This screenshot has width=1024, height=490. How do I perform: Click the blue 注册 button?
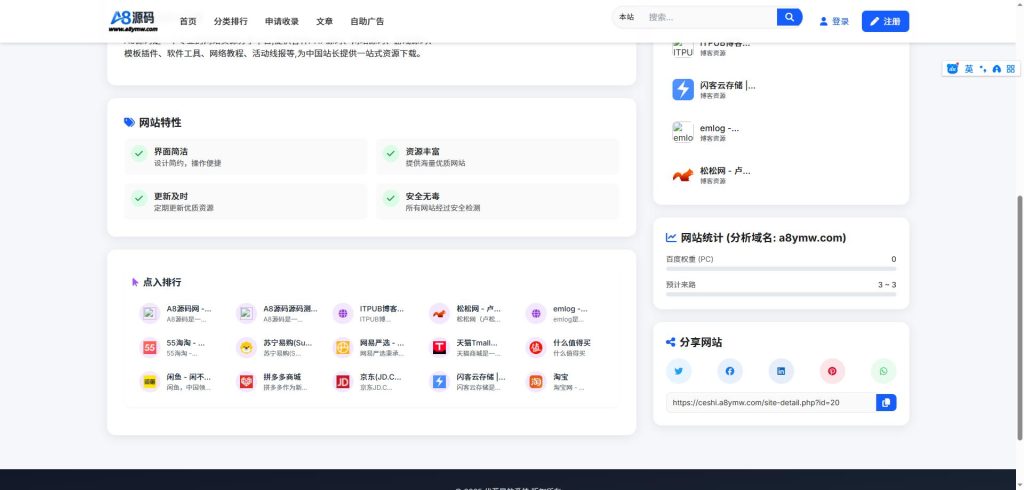click(886, 22)
